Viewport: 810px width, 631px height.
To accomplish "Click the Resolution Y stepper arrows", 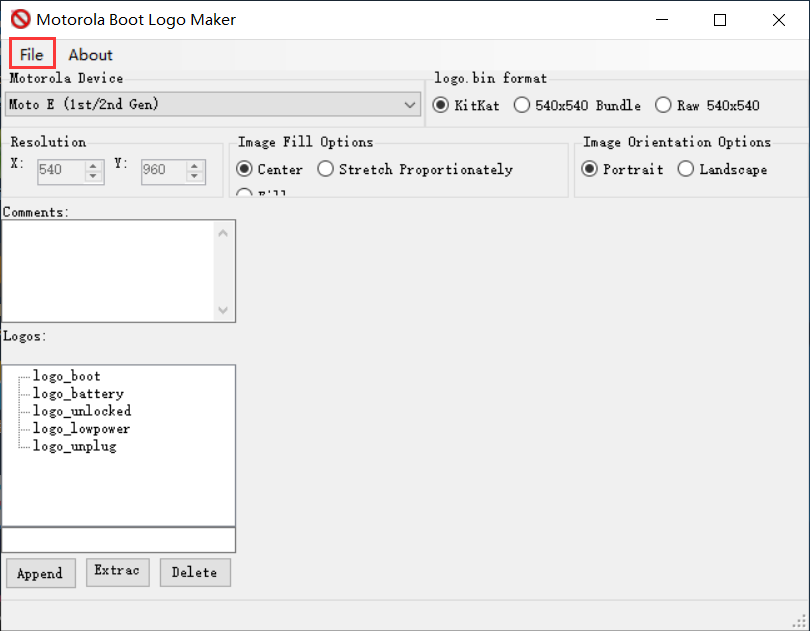I will [x=196, y=170].
